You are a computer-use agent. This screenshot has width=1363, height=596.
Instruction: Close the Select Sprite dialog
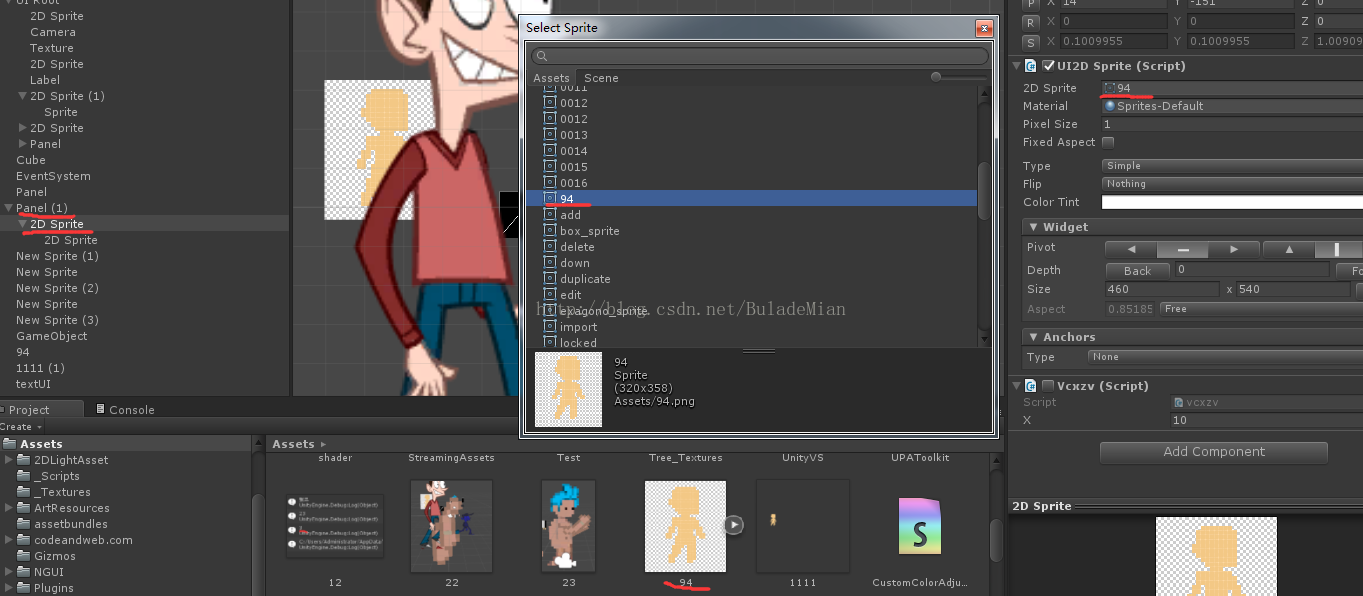click(x=985, y=28)
